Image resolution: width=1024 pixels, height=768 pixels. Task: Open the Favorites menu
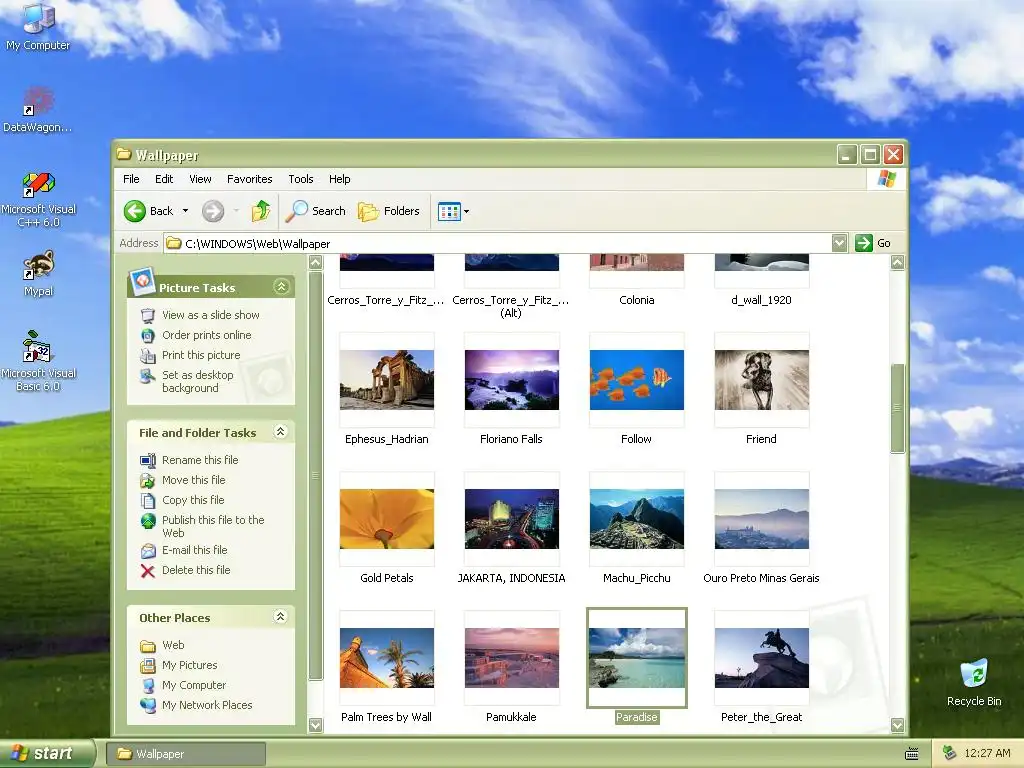(x=249, y=179)
